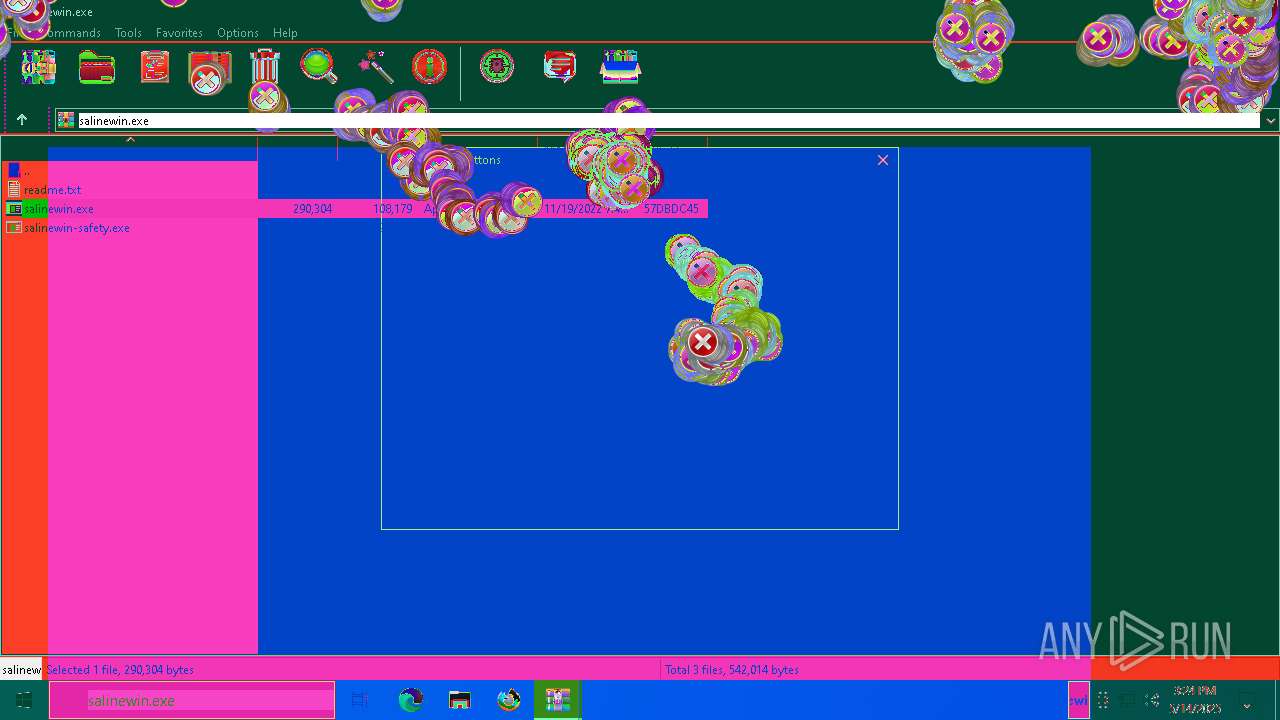Launch the Wizard wand toolbar icon
Image resolution: width=1280 pixels, height=720 pixels.
tap(376, 67)
